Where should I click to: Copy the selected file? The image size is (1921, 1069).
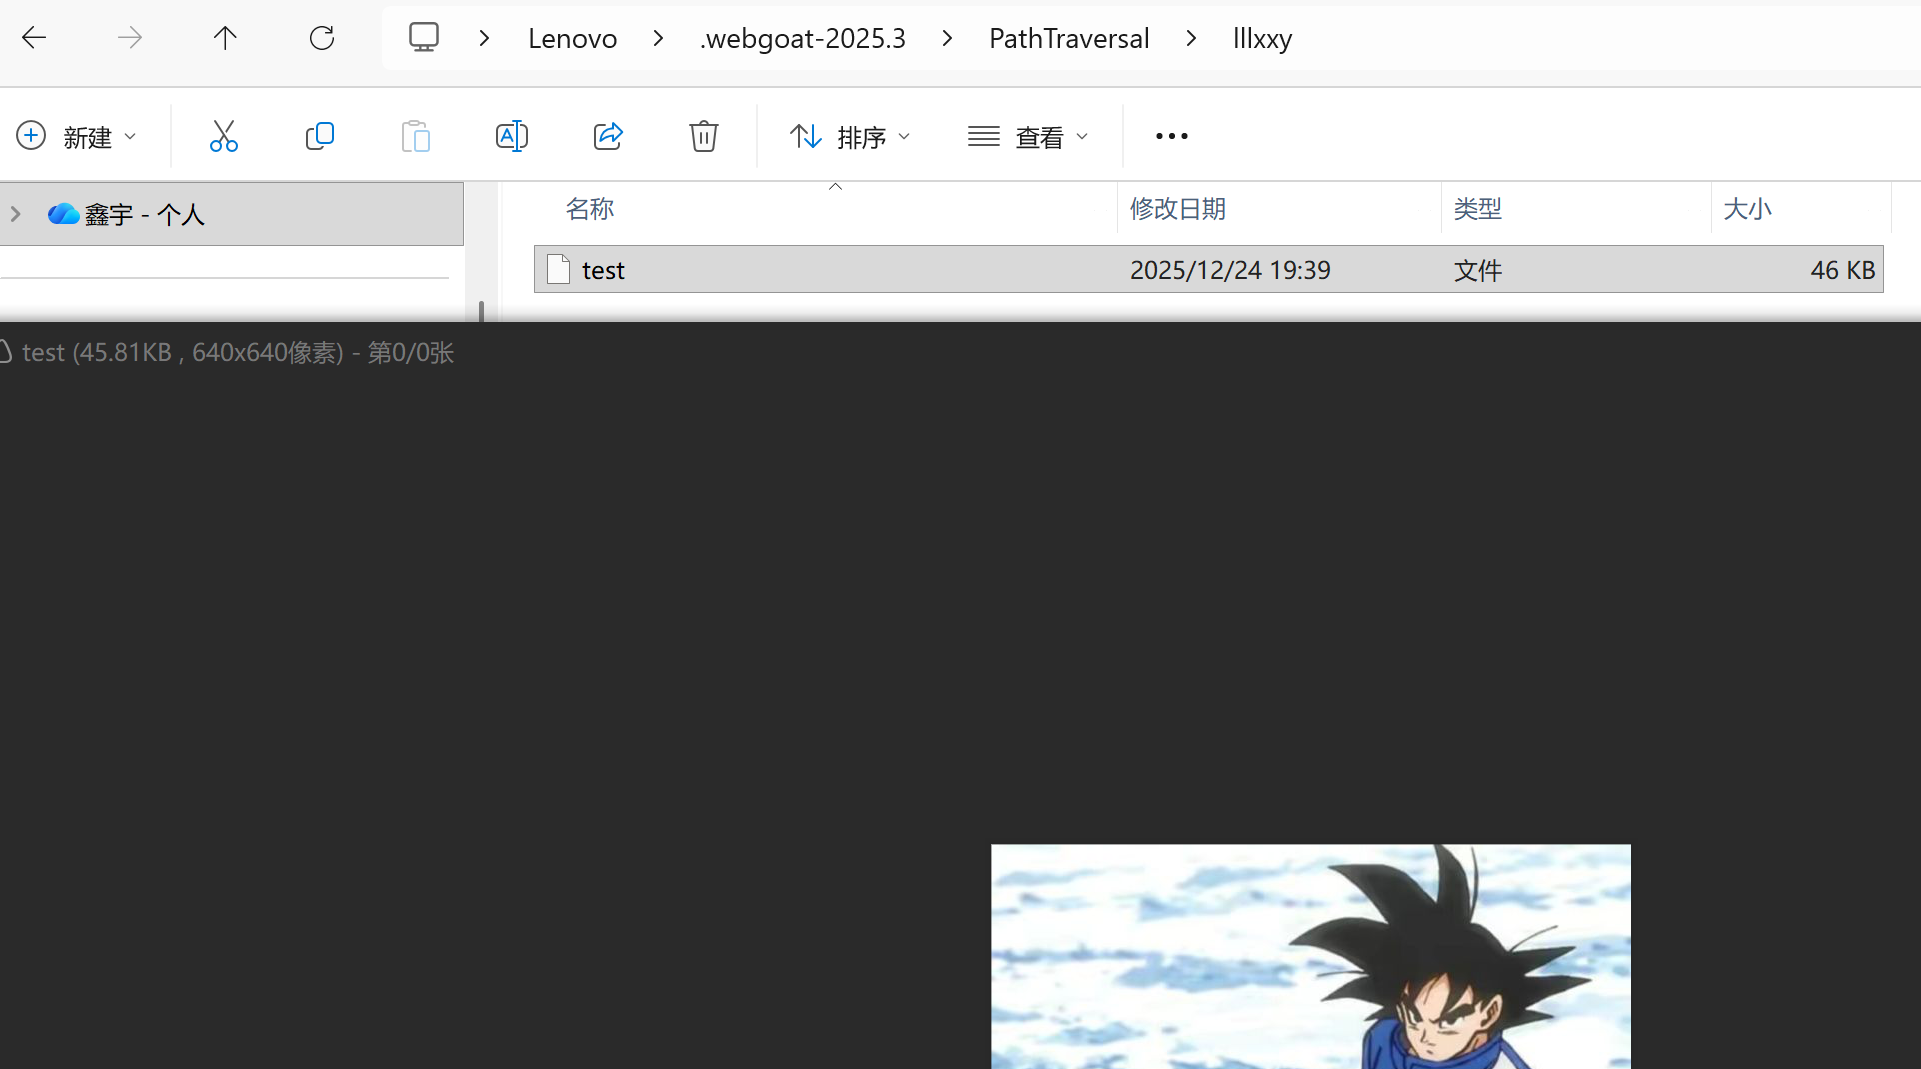coord(320,136)
